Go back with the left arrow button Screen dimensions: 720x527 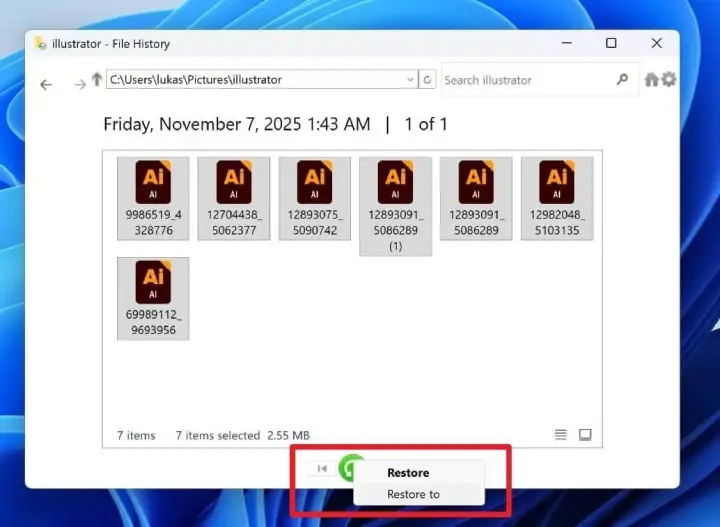pyautogui.click(x=46, y=84)
